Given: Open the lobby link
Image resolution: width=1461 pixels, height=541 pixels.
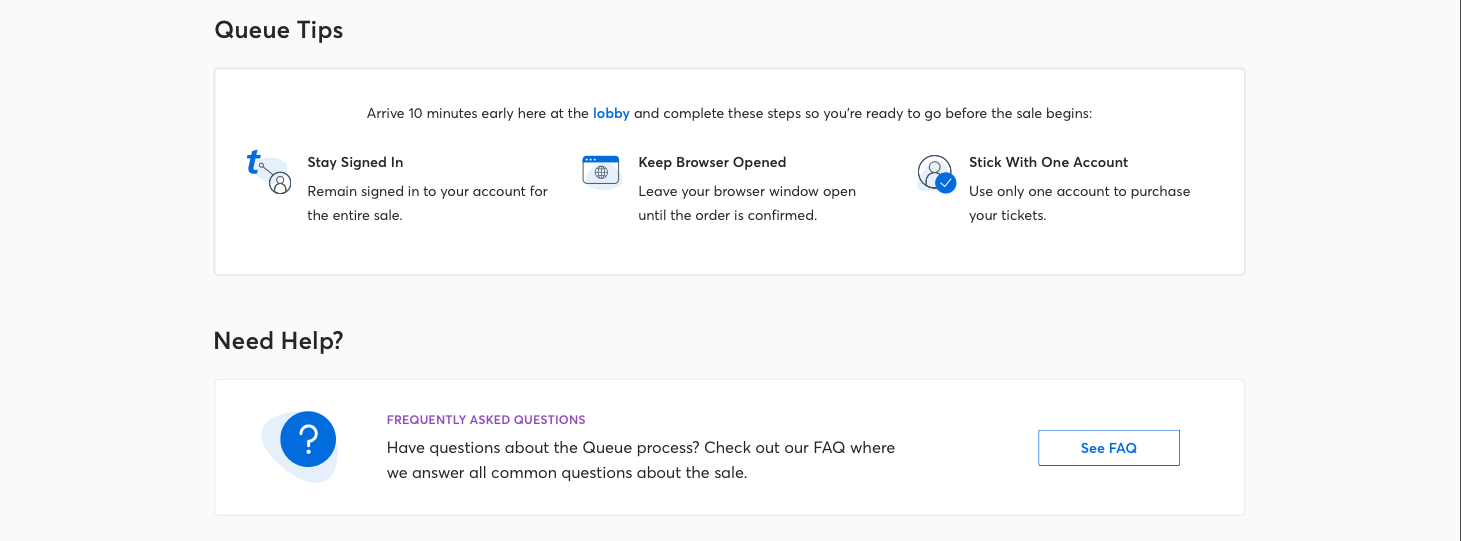Looking at the screenshot, I should [x=611, y=113].
